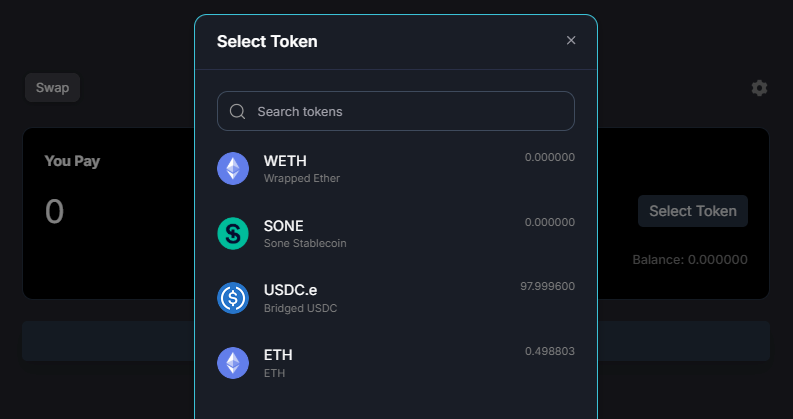This screenshot has height=419, width=793.
Task: Click the 0.498803 ETH balance
Action: pyautogui.click(x=550, y=351)
